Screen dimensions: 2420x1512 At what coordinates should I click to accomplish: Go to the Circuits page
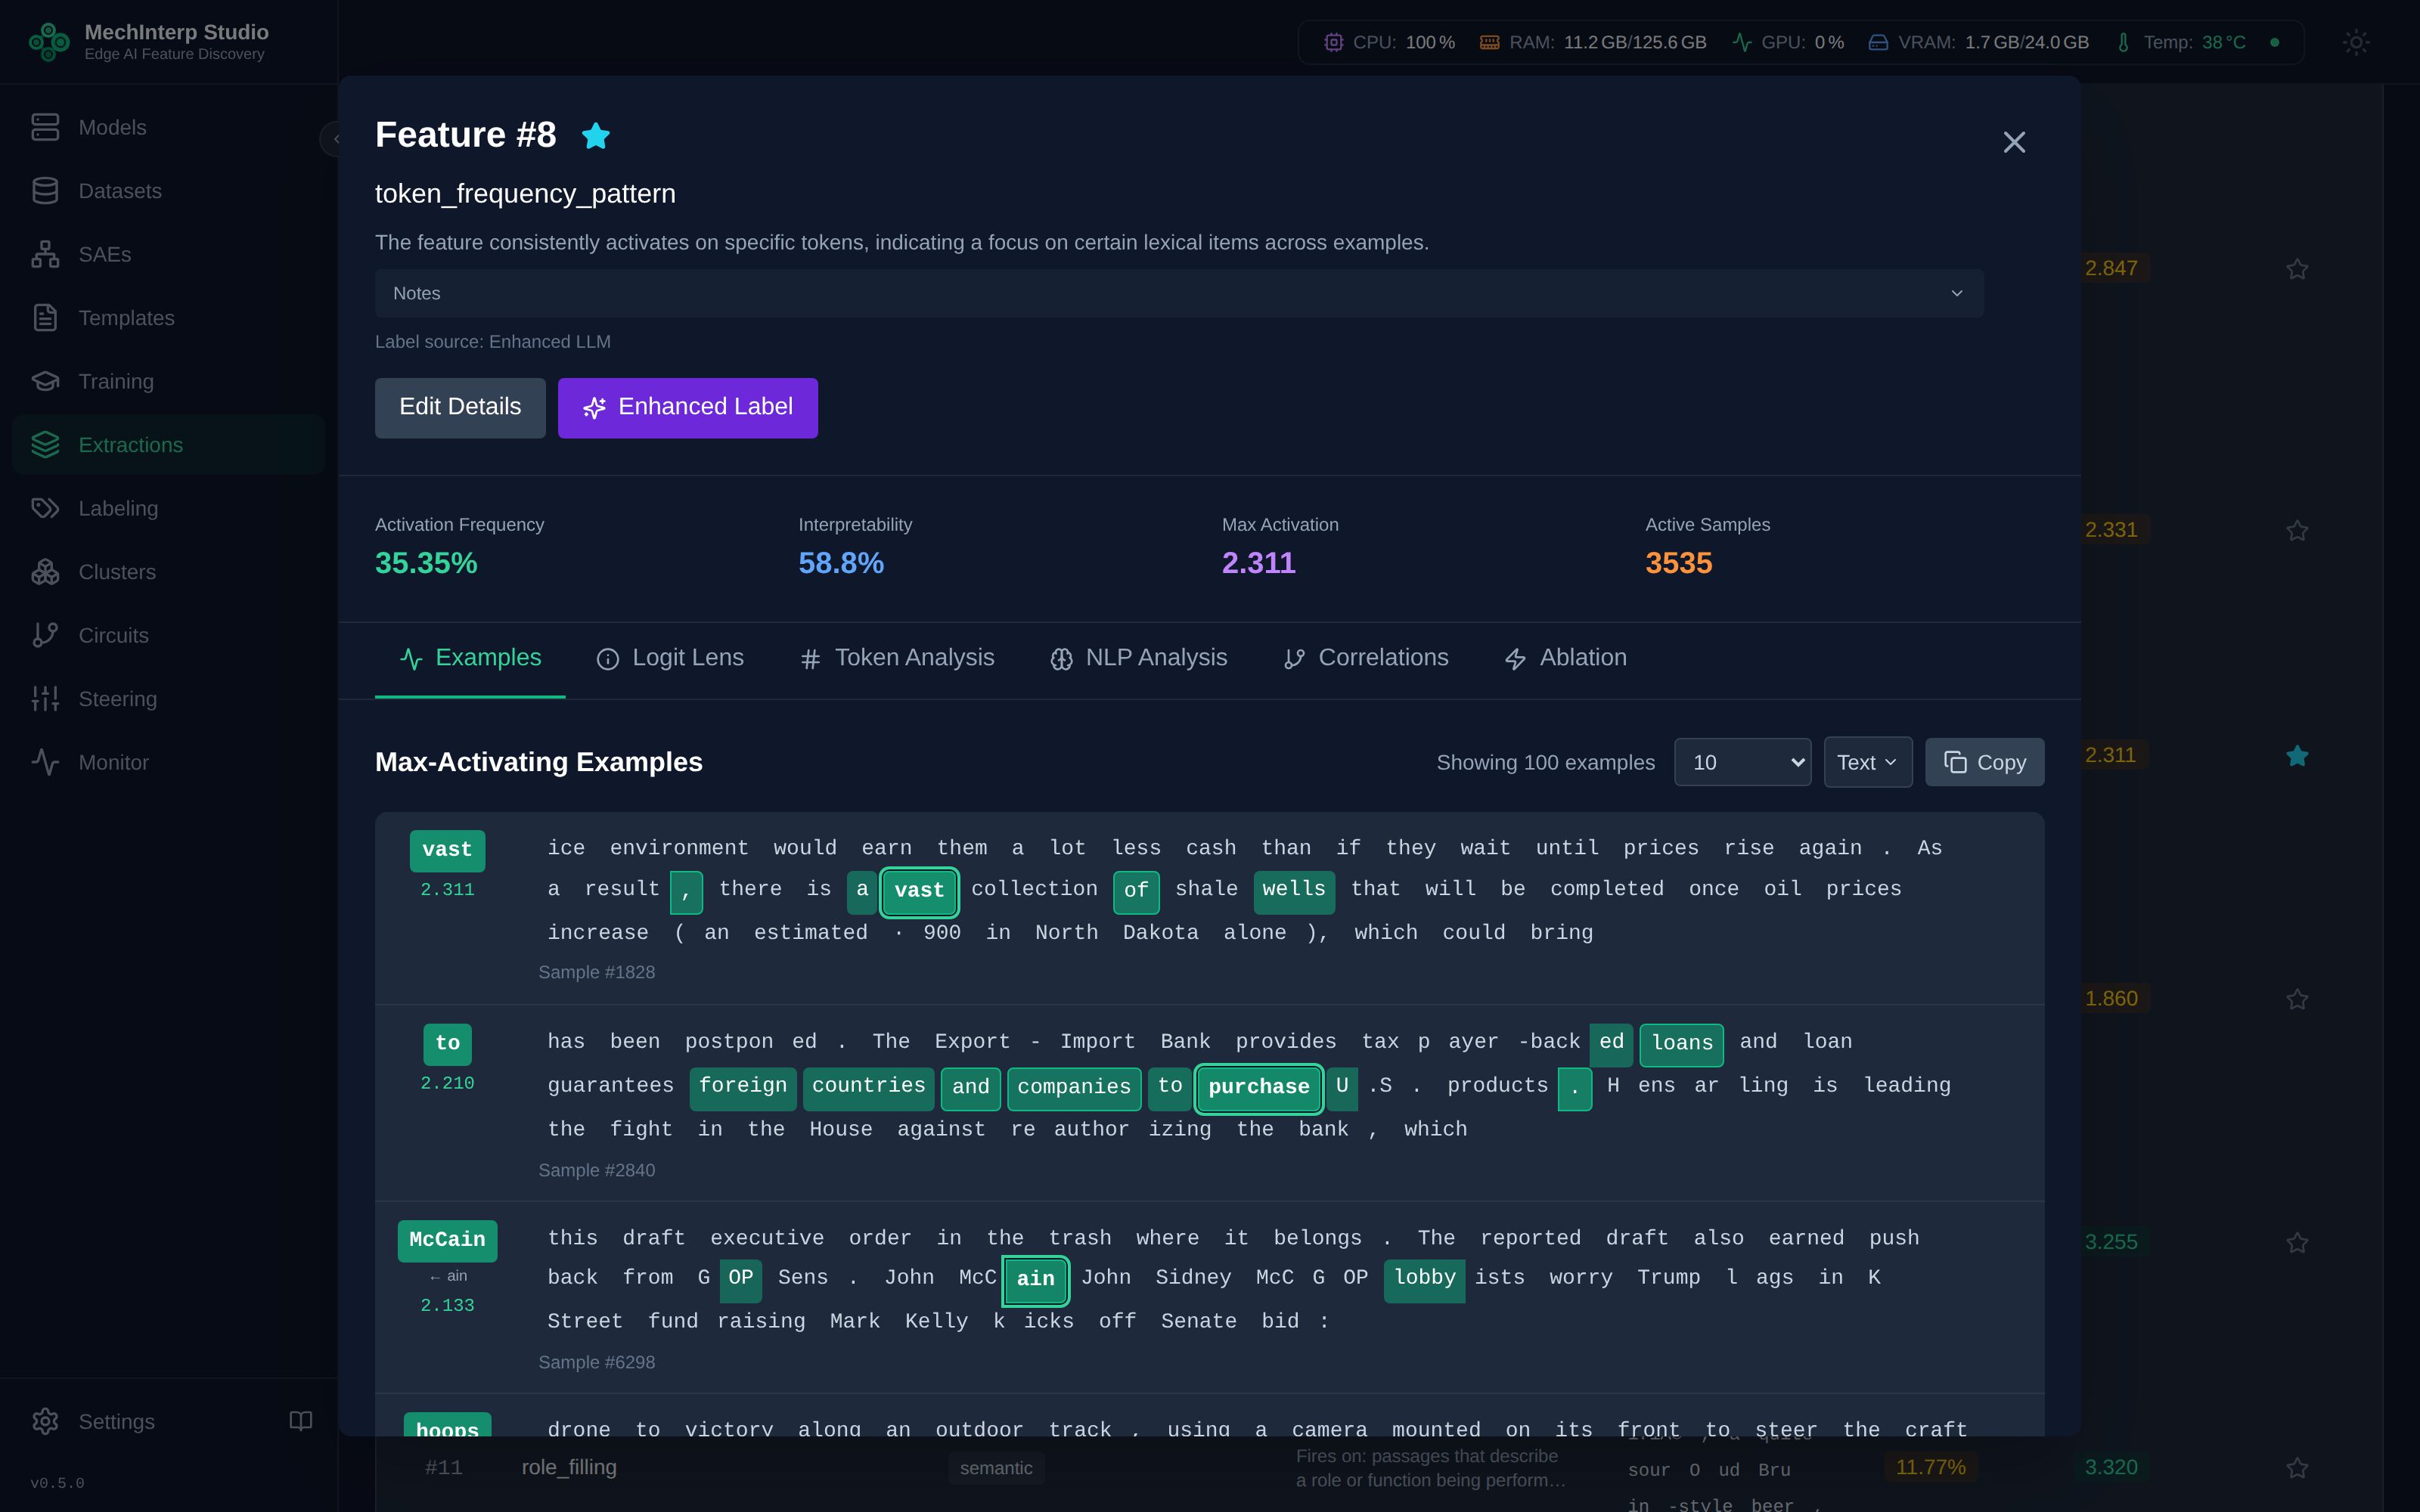tap(168, 635)
